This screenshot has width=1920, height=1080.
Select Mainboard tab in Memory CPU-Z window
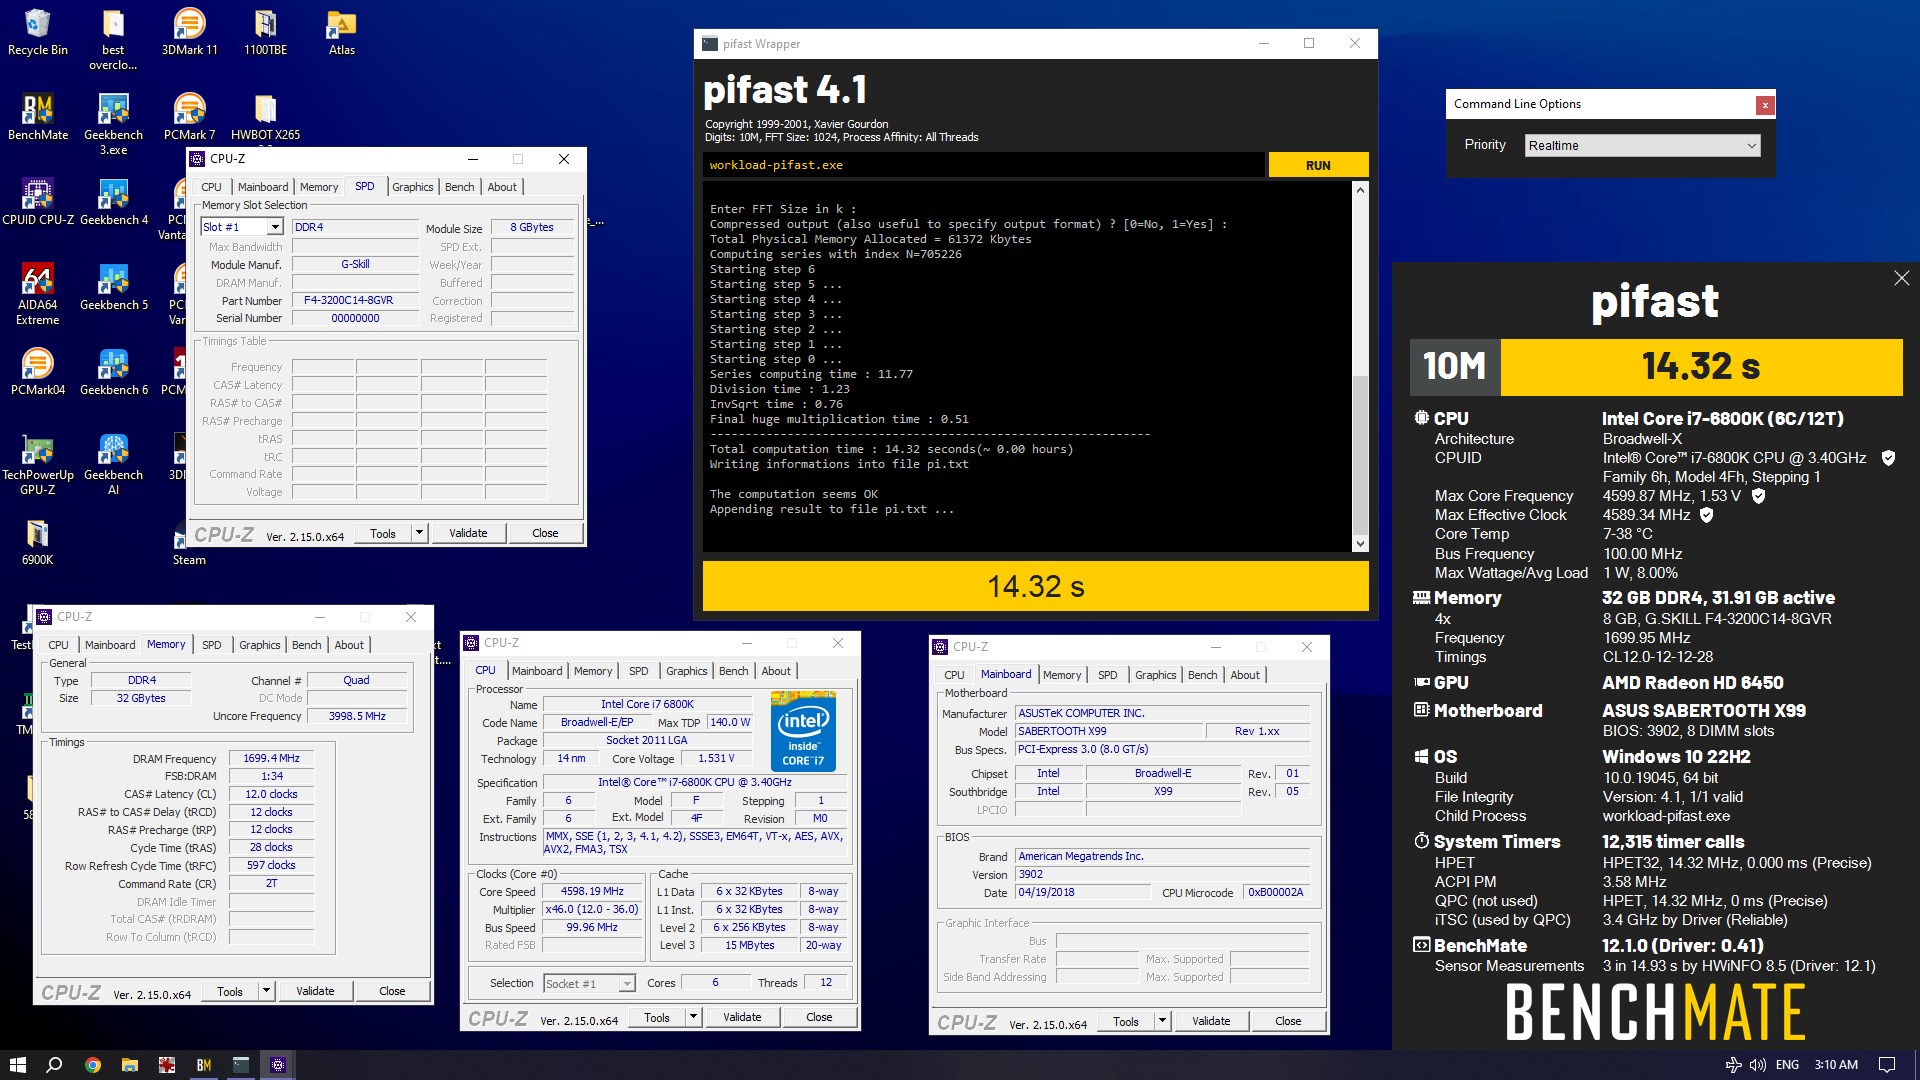pyautogui.click(x=110, y=645)
